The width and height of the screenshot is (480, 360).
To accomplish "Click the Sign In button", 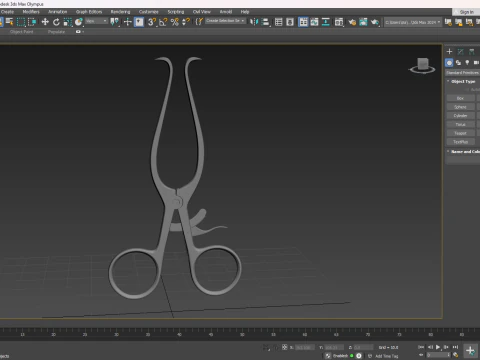I will coord(466,12).
